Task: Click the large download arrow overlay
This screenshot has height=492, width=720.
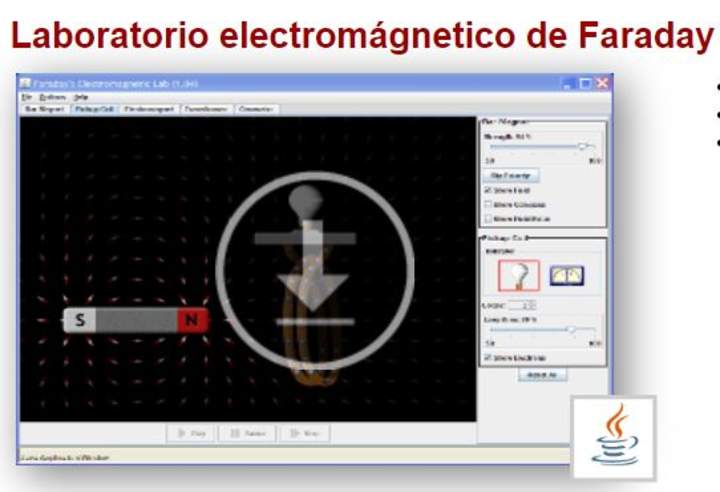Action: pos(314,271)
